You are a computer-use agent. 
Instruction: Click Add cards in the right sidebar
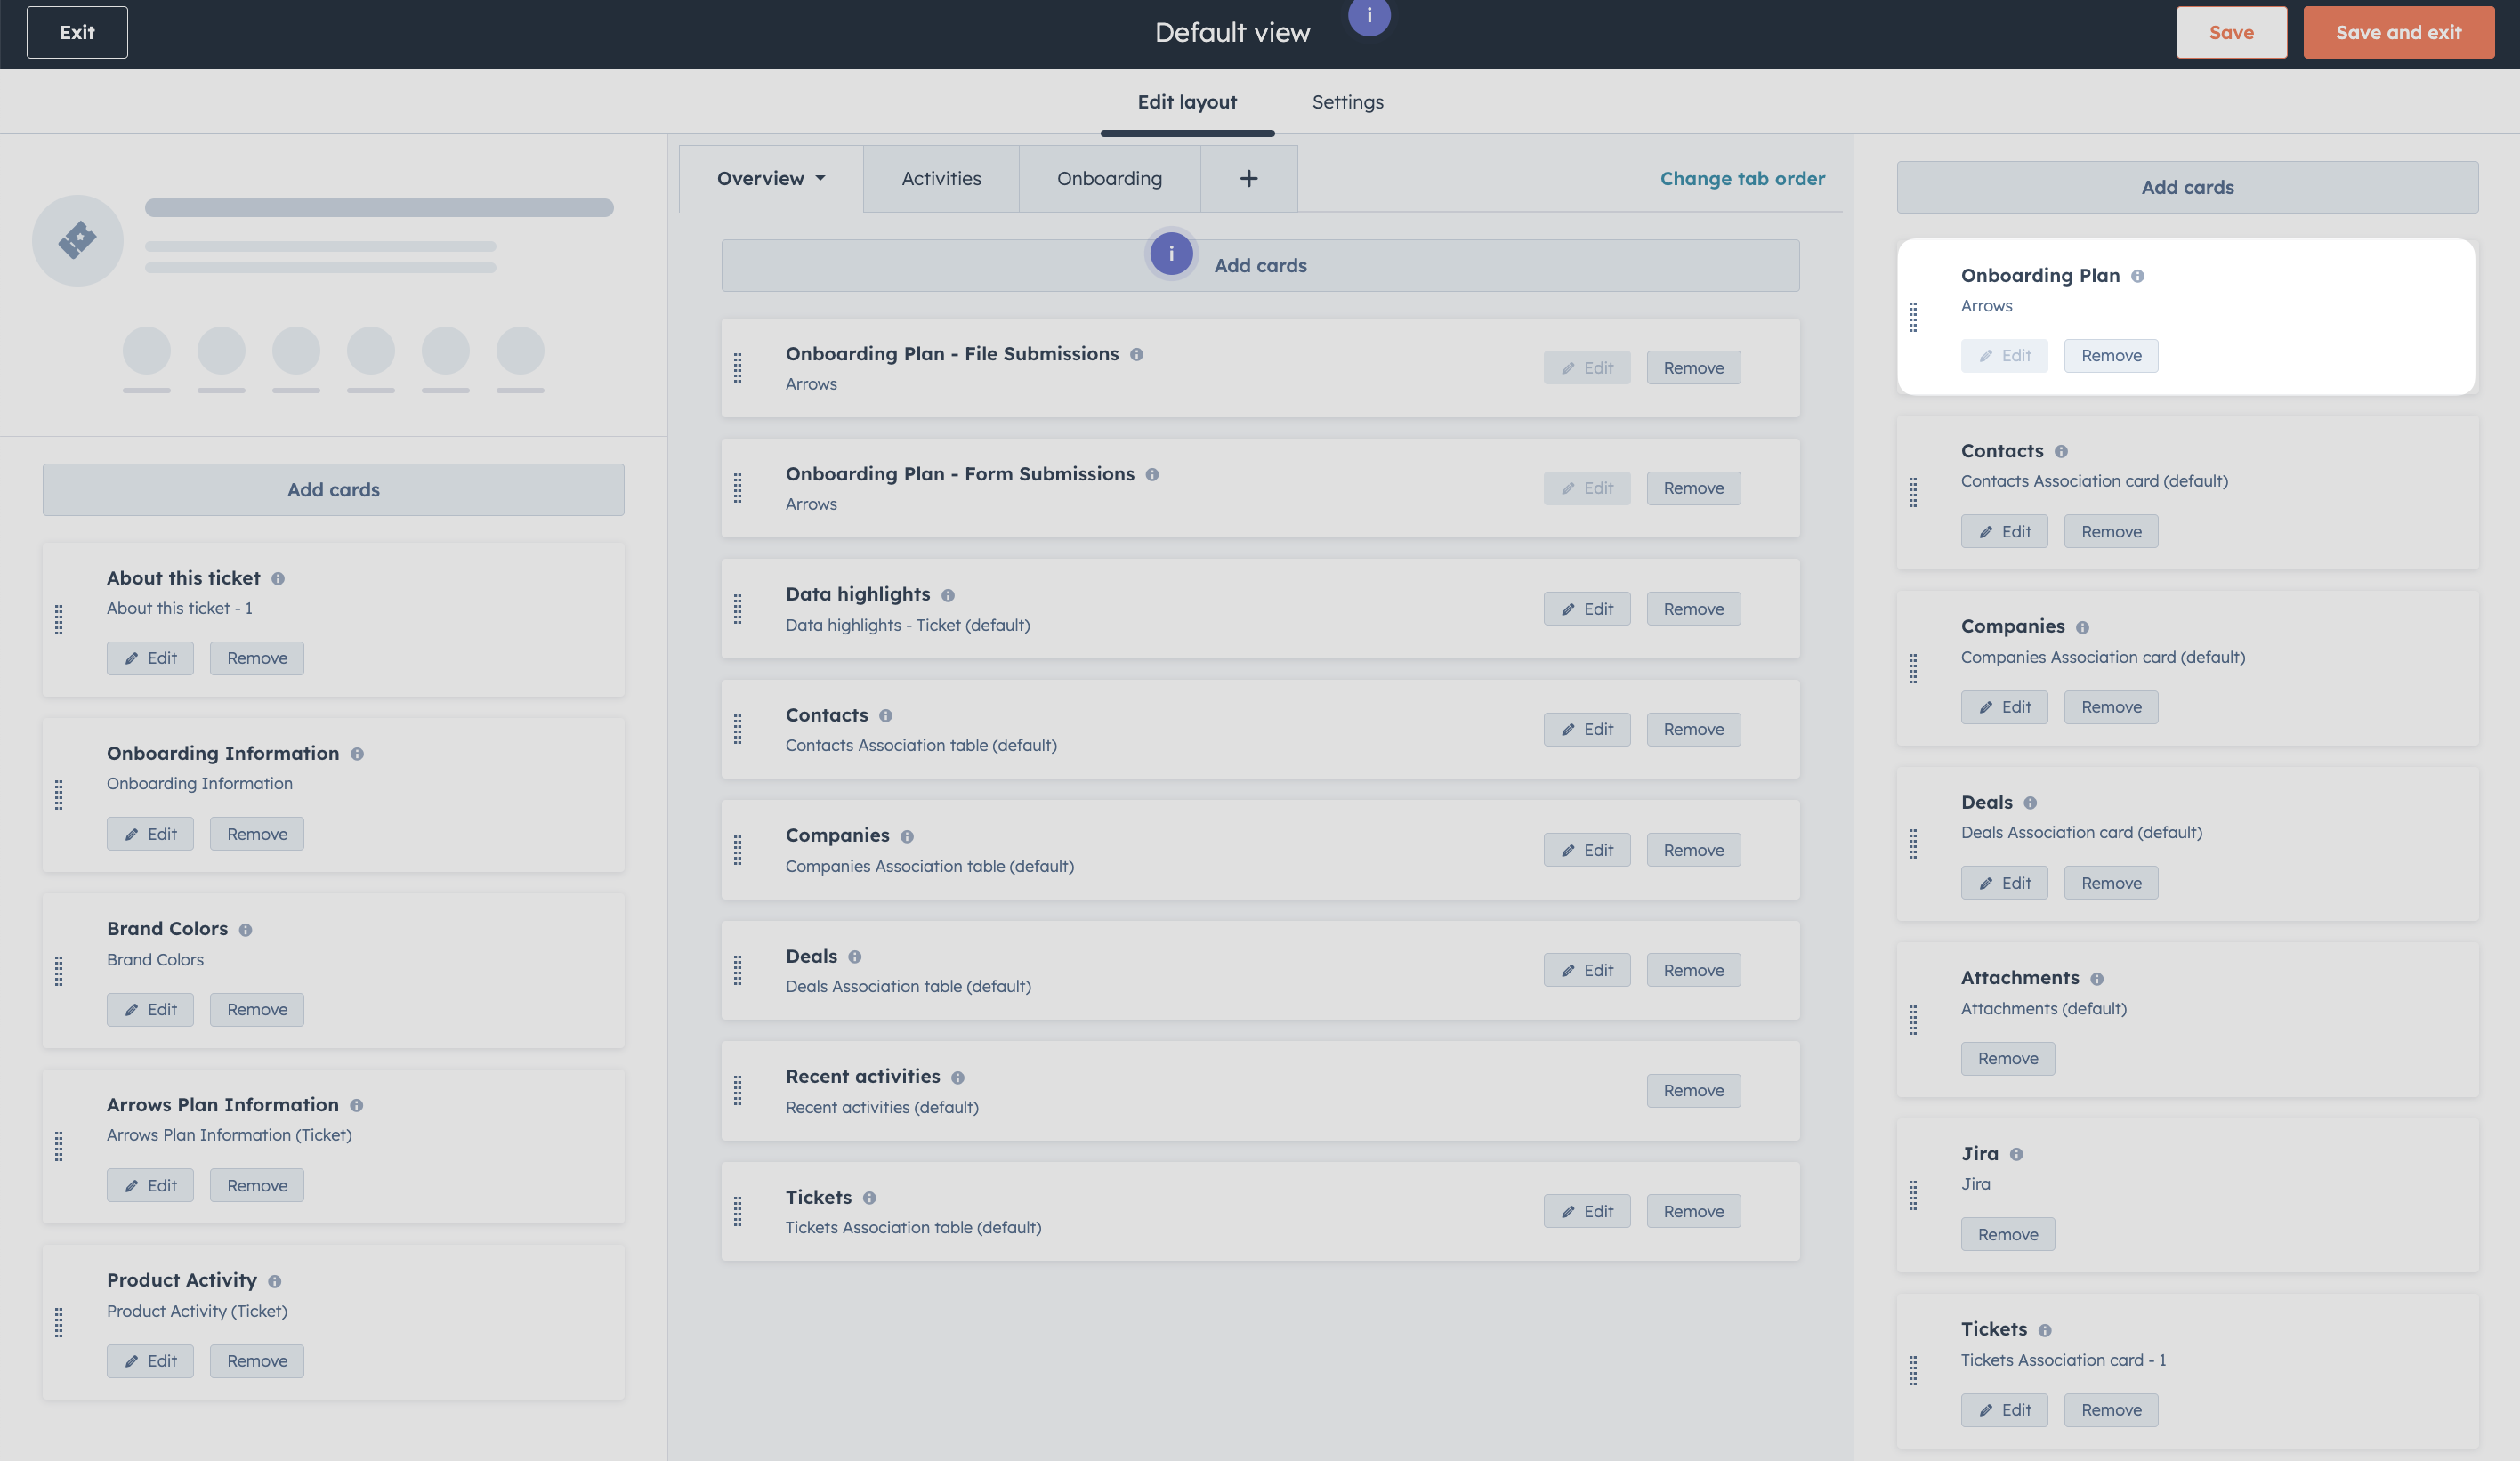coord(2186,187)
